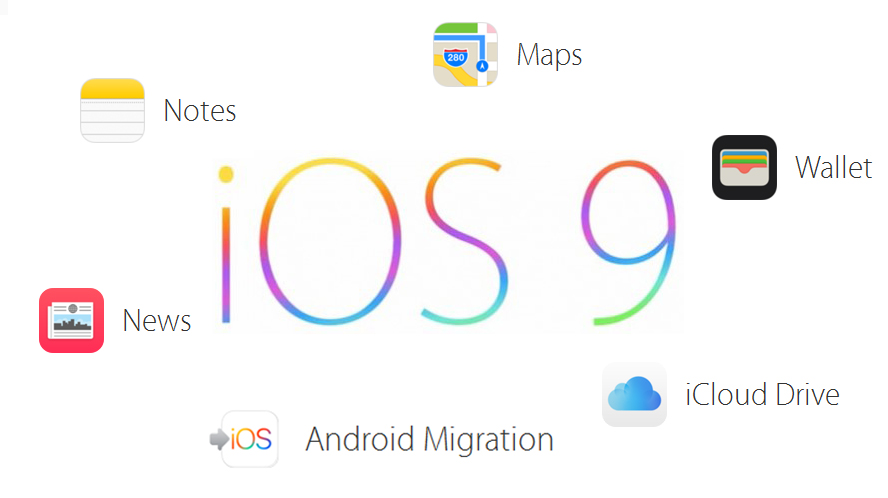Viewport: 888px width, 498px height.
Task: Launch the Maps app icon
Action: 466,54
